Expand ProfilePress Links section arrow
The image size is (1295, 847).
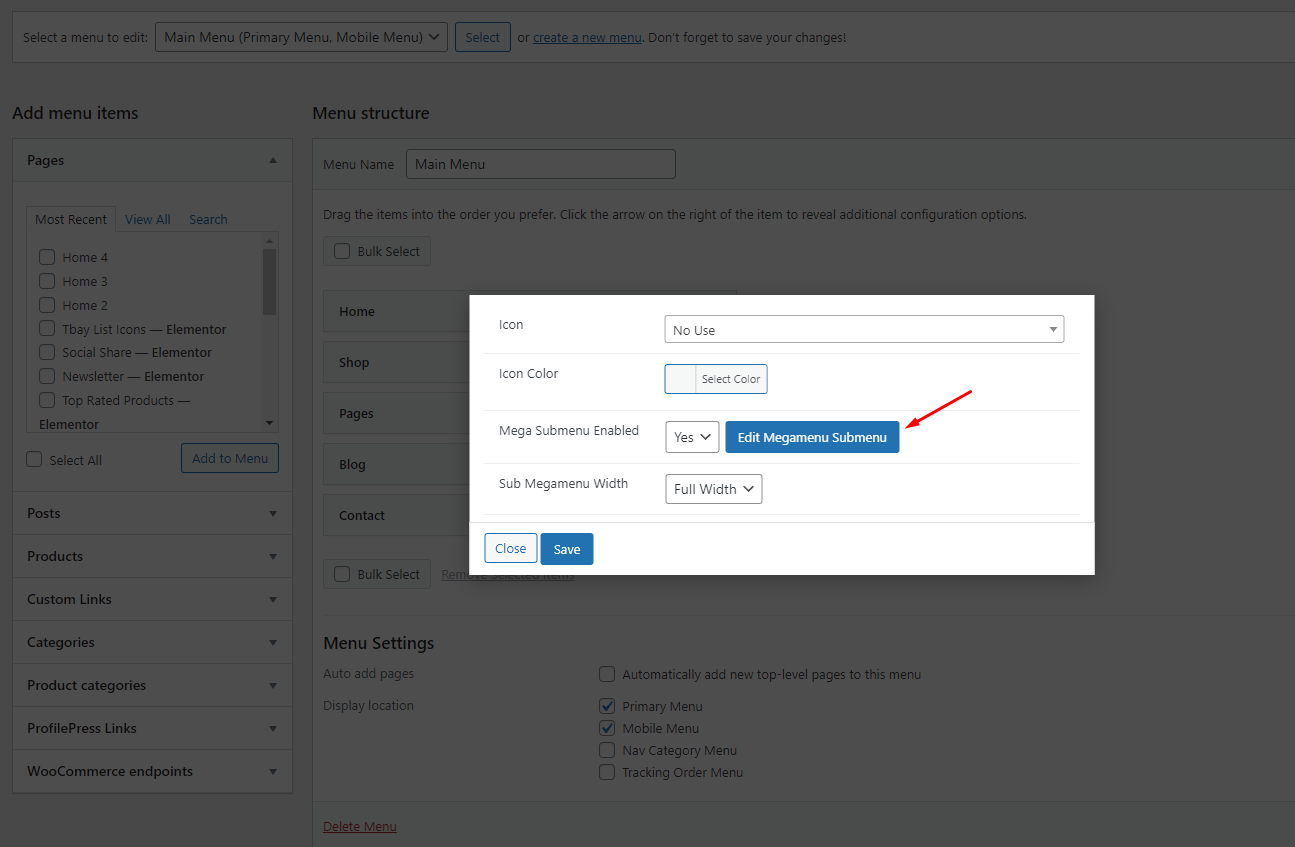tap(273, 728)
